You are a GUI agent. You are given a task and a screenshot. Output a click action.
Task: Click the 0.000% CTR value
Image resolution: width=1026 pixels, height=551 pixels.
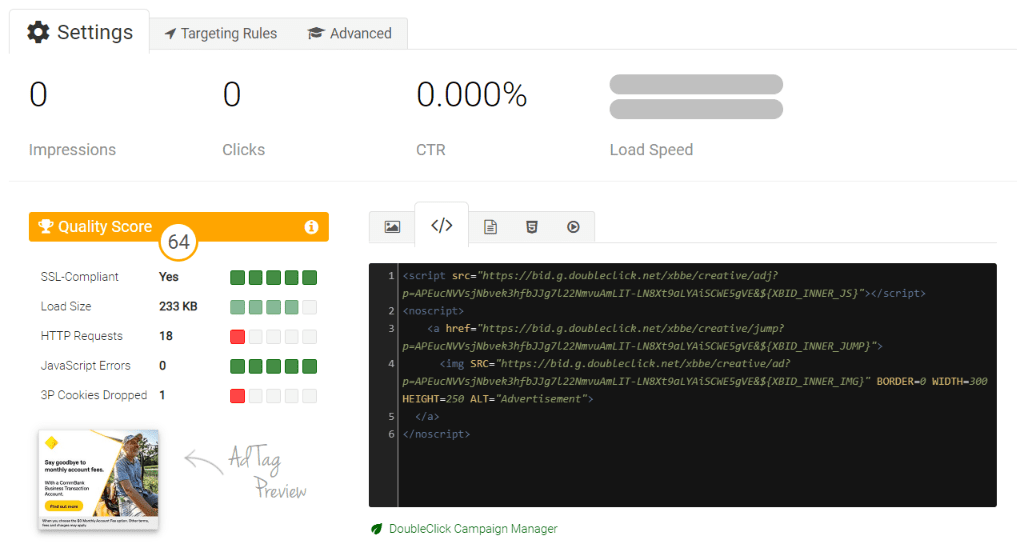point(472,95)
